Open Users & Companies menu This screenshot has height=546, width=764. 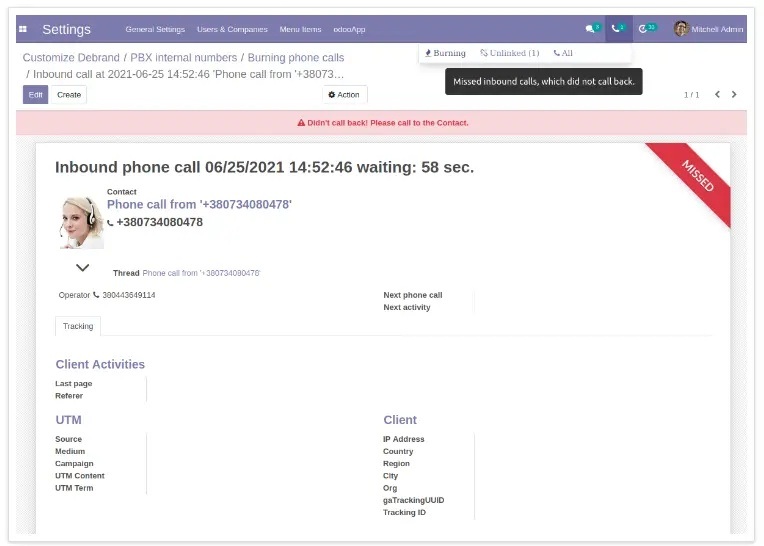click(232, 30)
